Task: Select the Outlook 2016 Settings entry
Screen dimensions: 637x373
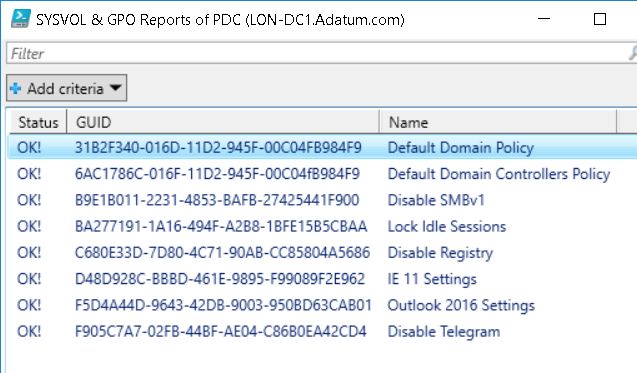Action: tap(461, 306)
